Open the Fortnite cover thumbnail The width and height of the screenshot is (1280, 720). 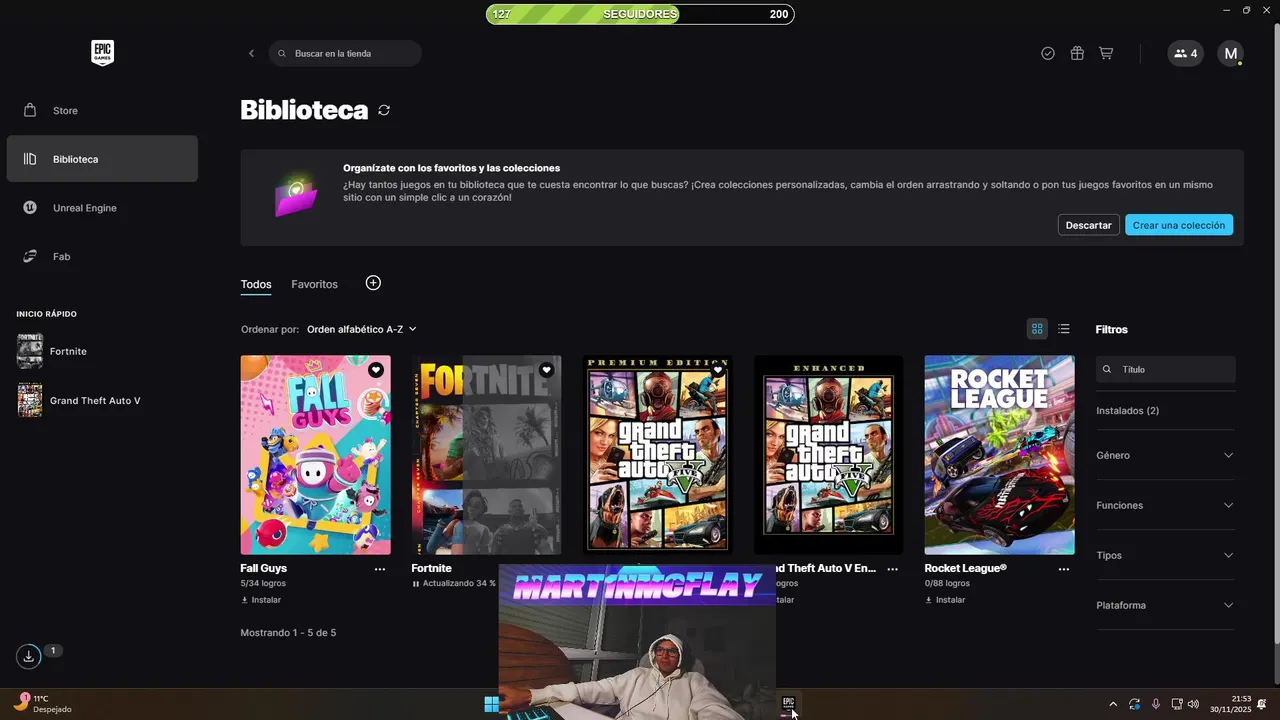(x=486, y=455)
